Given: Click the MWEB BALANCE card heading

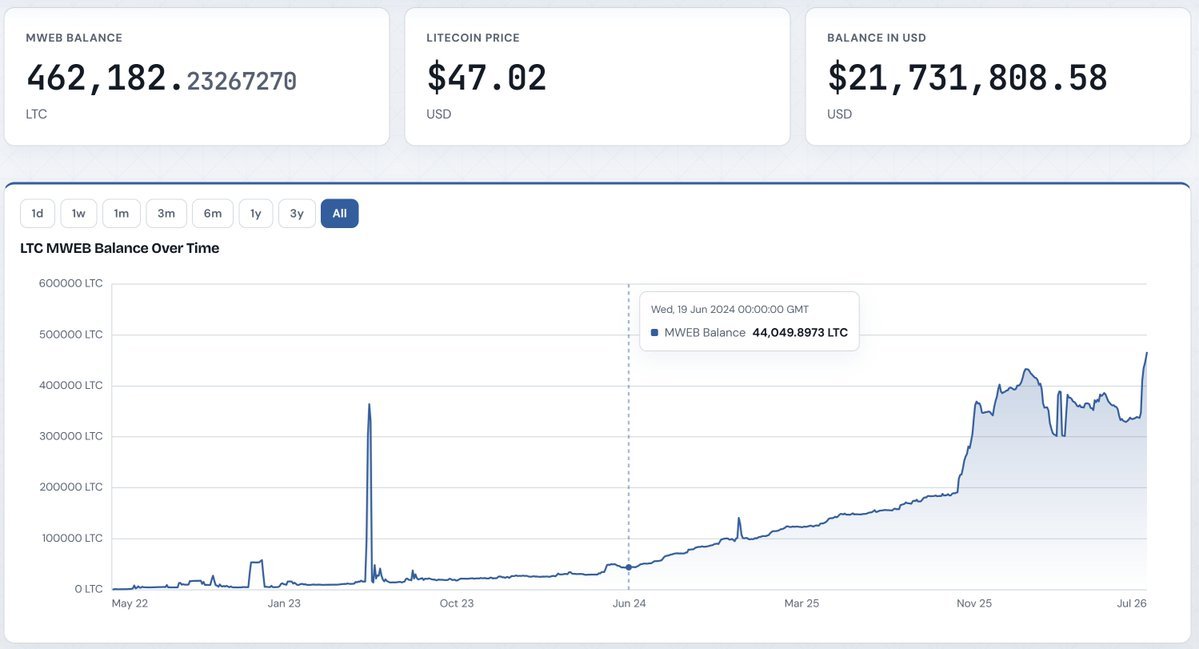Looking at the screenshot, I should pyautogui.click(x=74, y=37).
